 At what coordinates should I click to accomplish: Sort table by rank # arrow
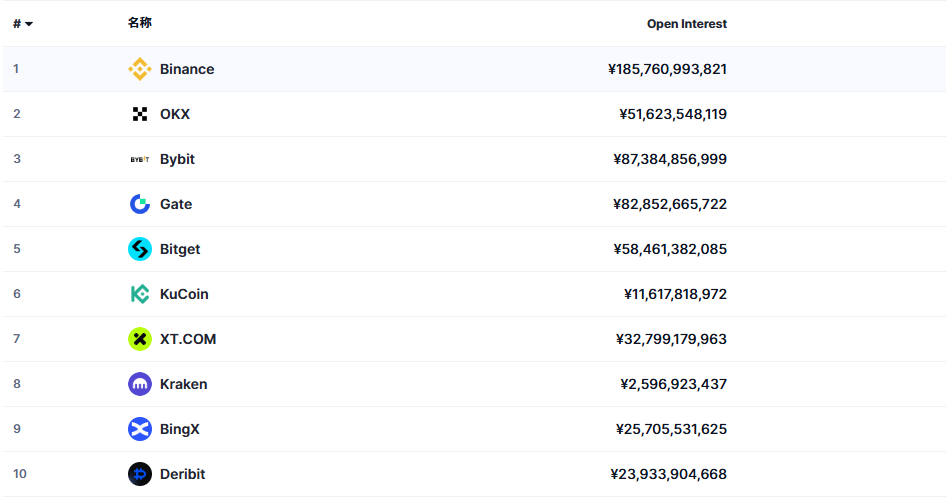click(x=29, y=24)
